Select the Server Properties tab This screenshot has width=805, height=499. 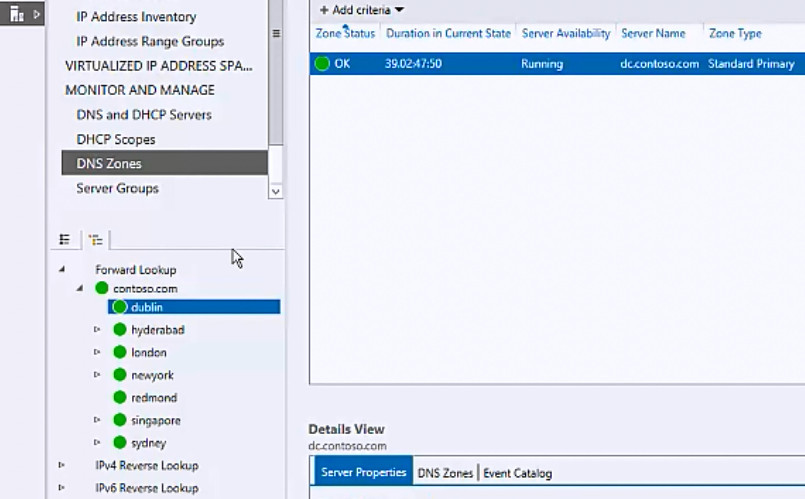point(362,473)
